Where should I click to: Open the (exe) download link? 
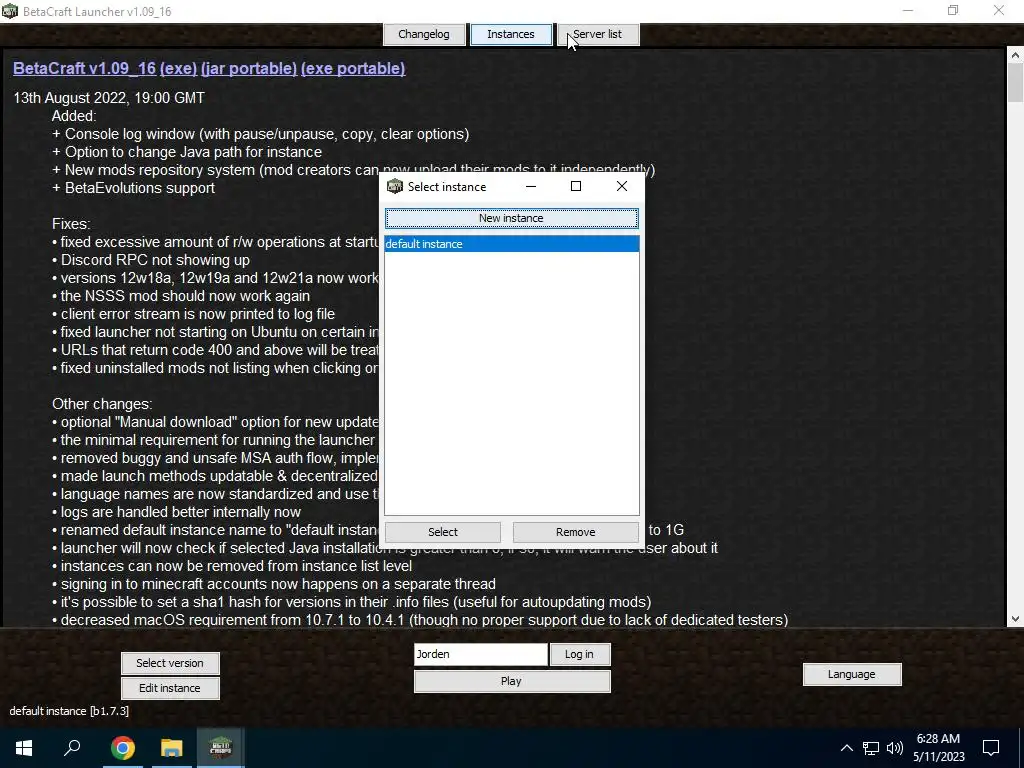click(178, 69)
